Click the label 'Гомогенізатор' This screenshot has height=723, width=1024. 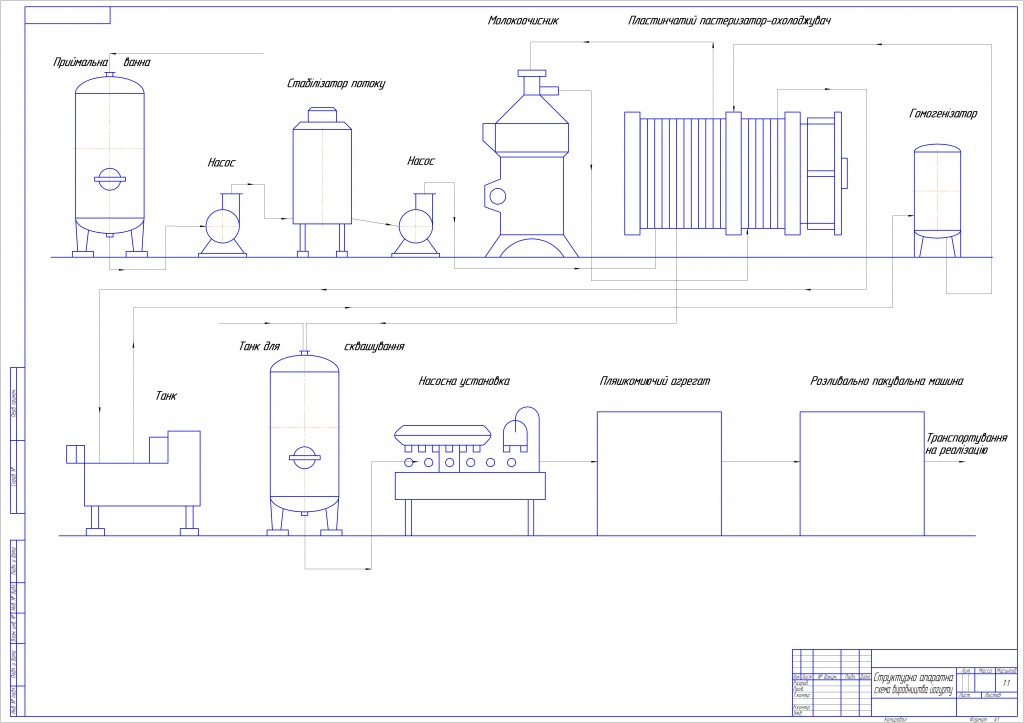943,114
